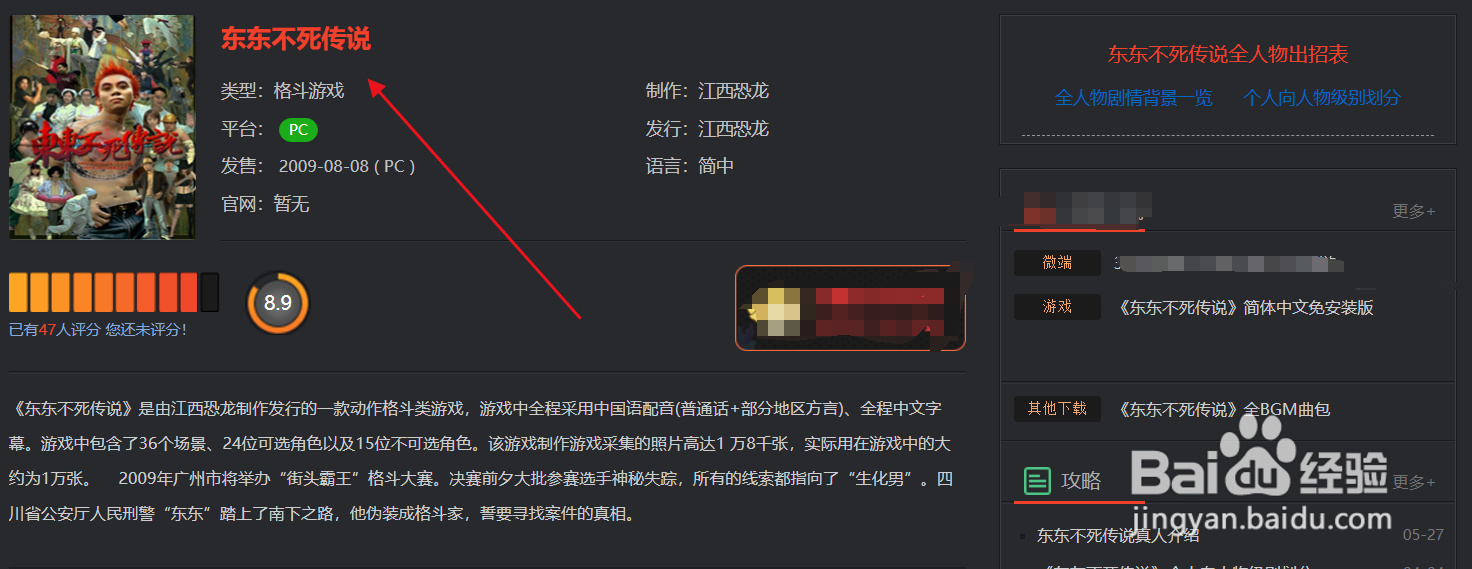This screenshot has width=1472, height=569.
Task: Open 简体中文免安装版 download link
Action: (1246, 308)
